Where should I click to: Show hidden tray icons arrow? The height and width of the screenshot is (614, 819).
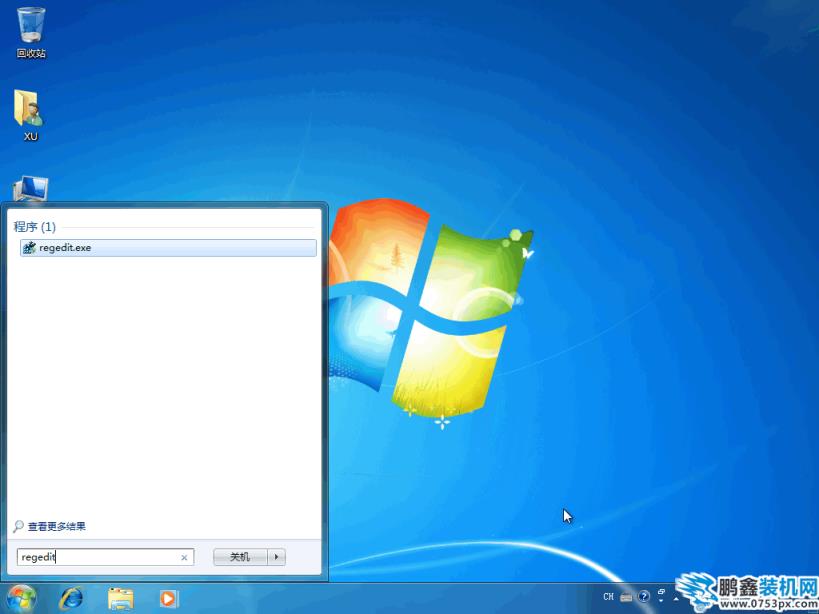point(676,598)
